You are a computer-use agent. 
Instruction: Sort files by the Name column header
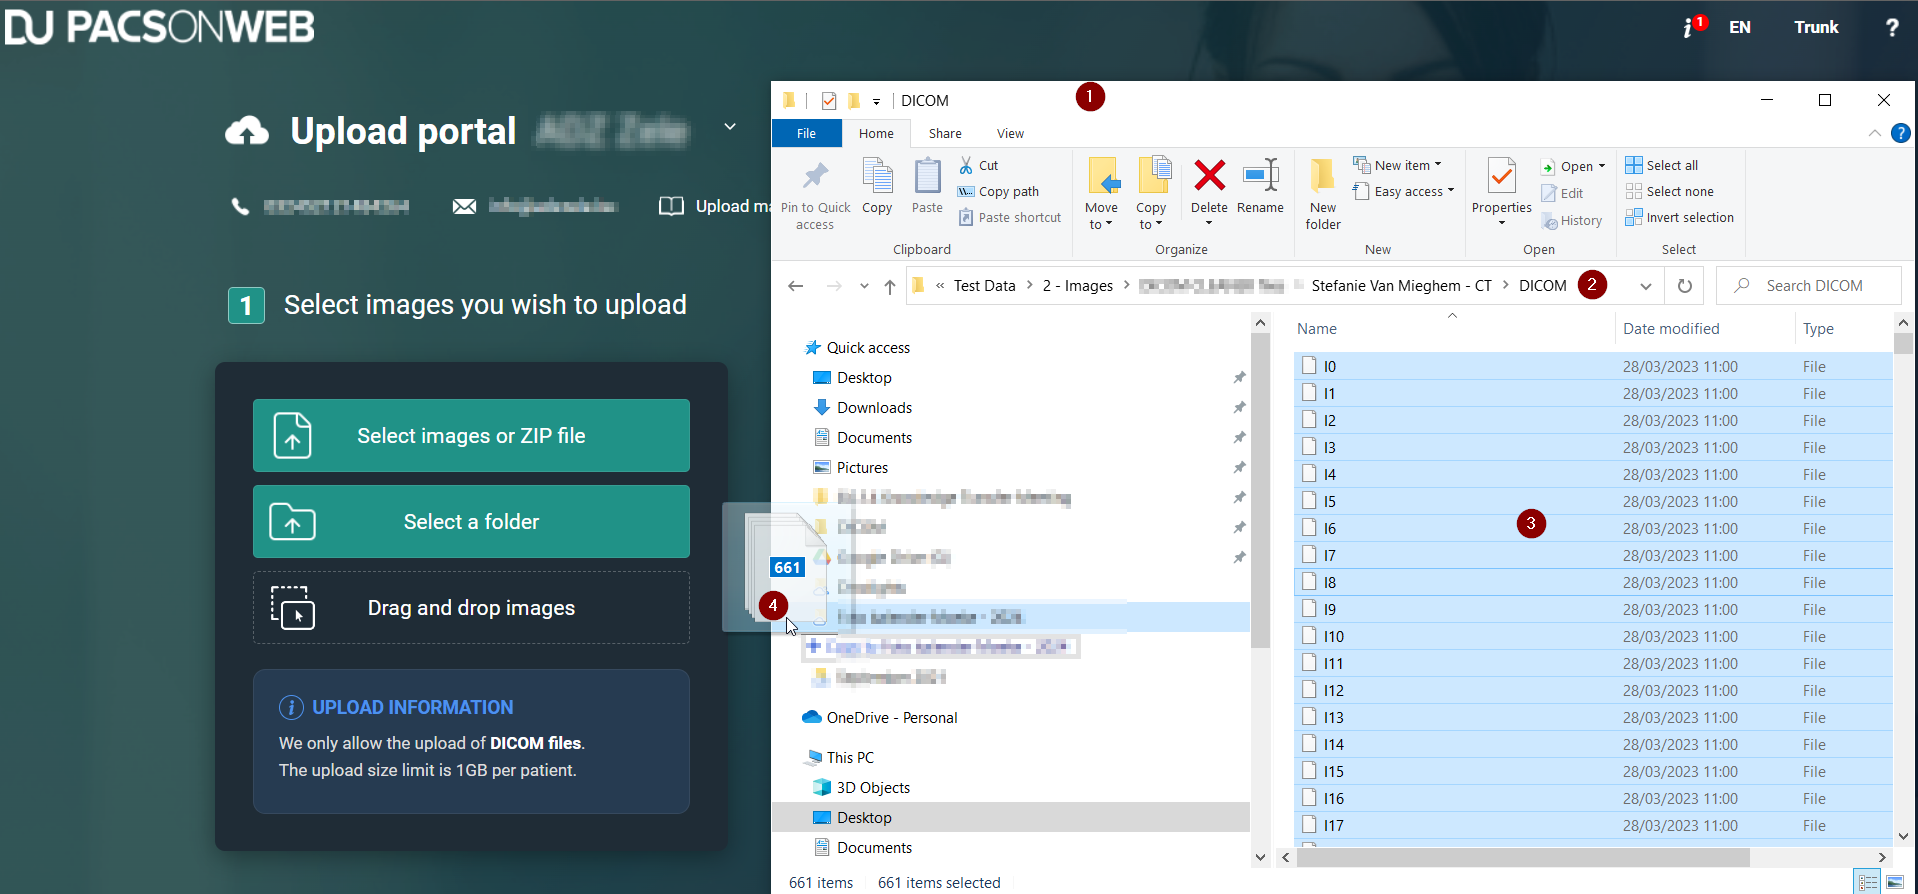[x=1316, y=329]
